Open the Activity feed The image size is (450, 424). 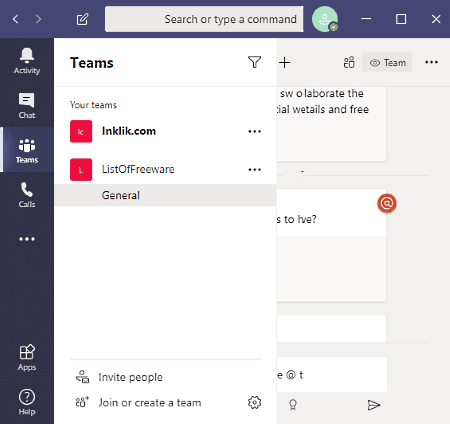click(x=27, y=61)
